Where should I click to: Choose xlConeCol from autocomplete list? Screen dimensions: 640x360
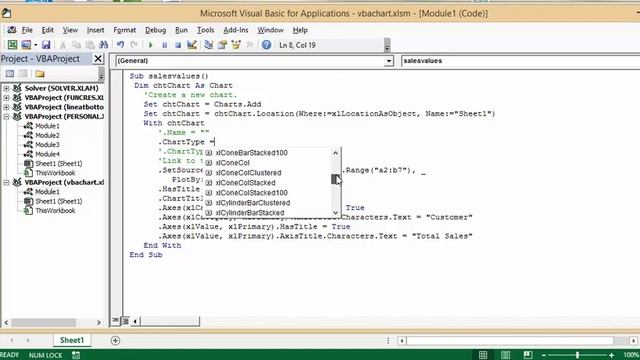(x=233, y=163)
